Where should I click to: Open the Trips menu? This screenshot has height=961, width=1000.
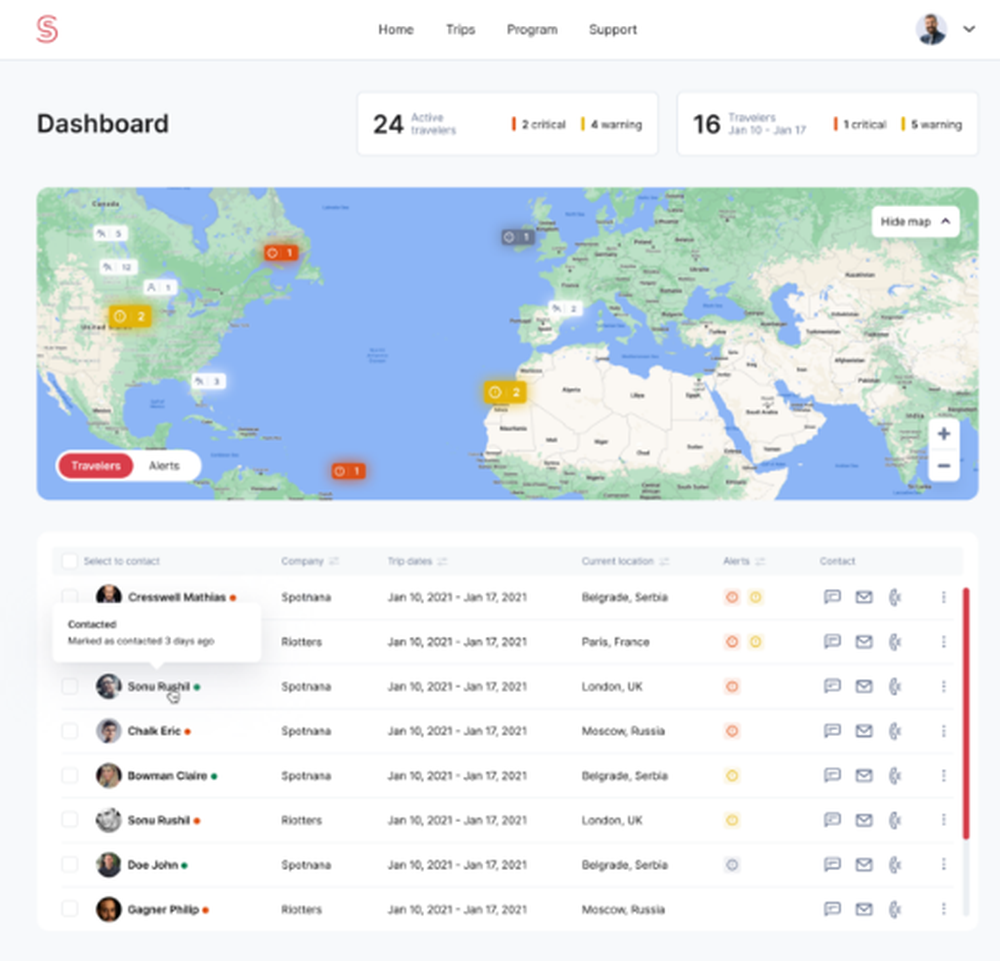pyautogui.click(x=460, y=29)
